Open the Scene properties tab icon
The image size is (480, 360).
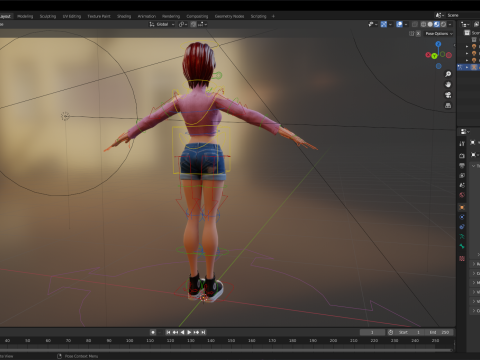(x=462, y=185)
